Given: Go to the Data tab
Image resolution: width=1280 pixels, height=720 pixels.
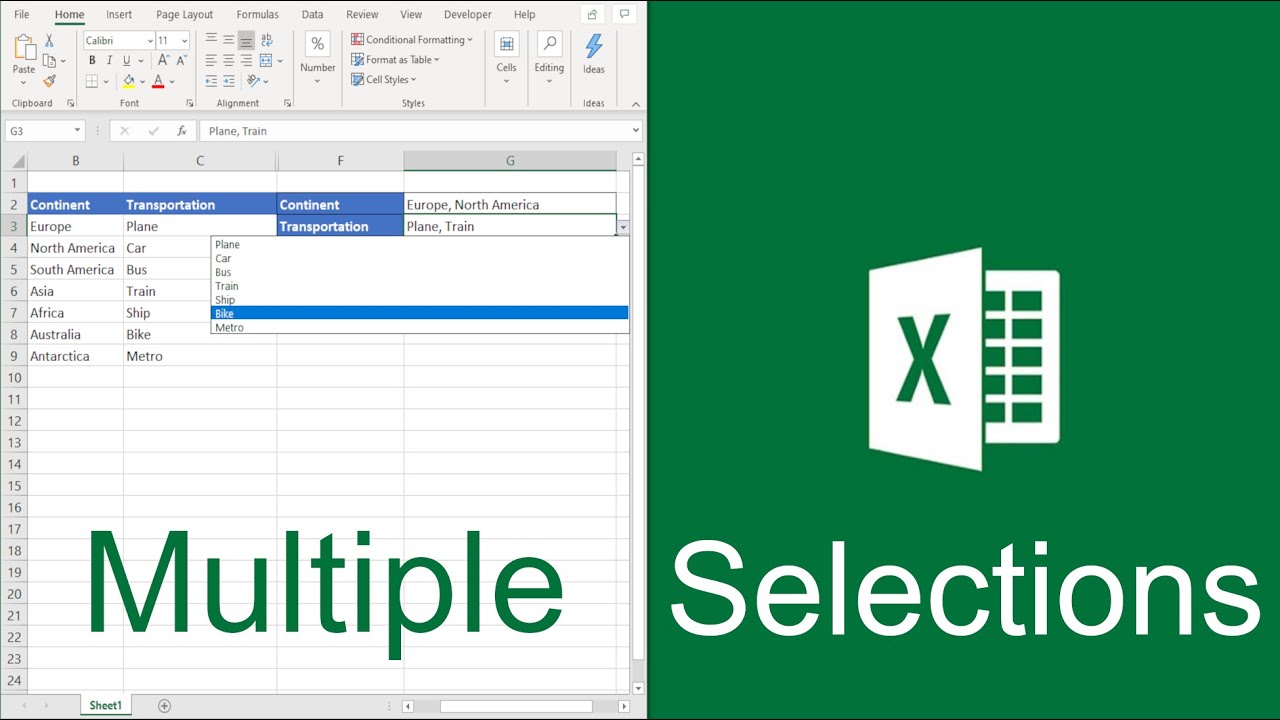Looking at the screenshot, I should coord(312,15).
